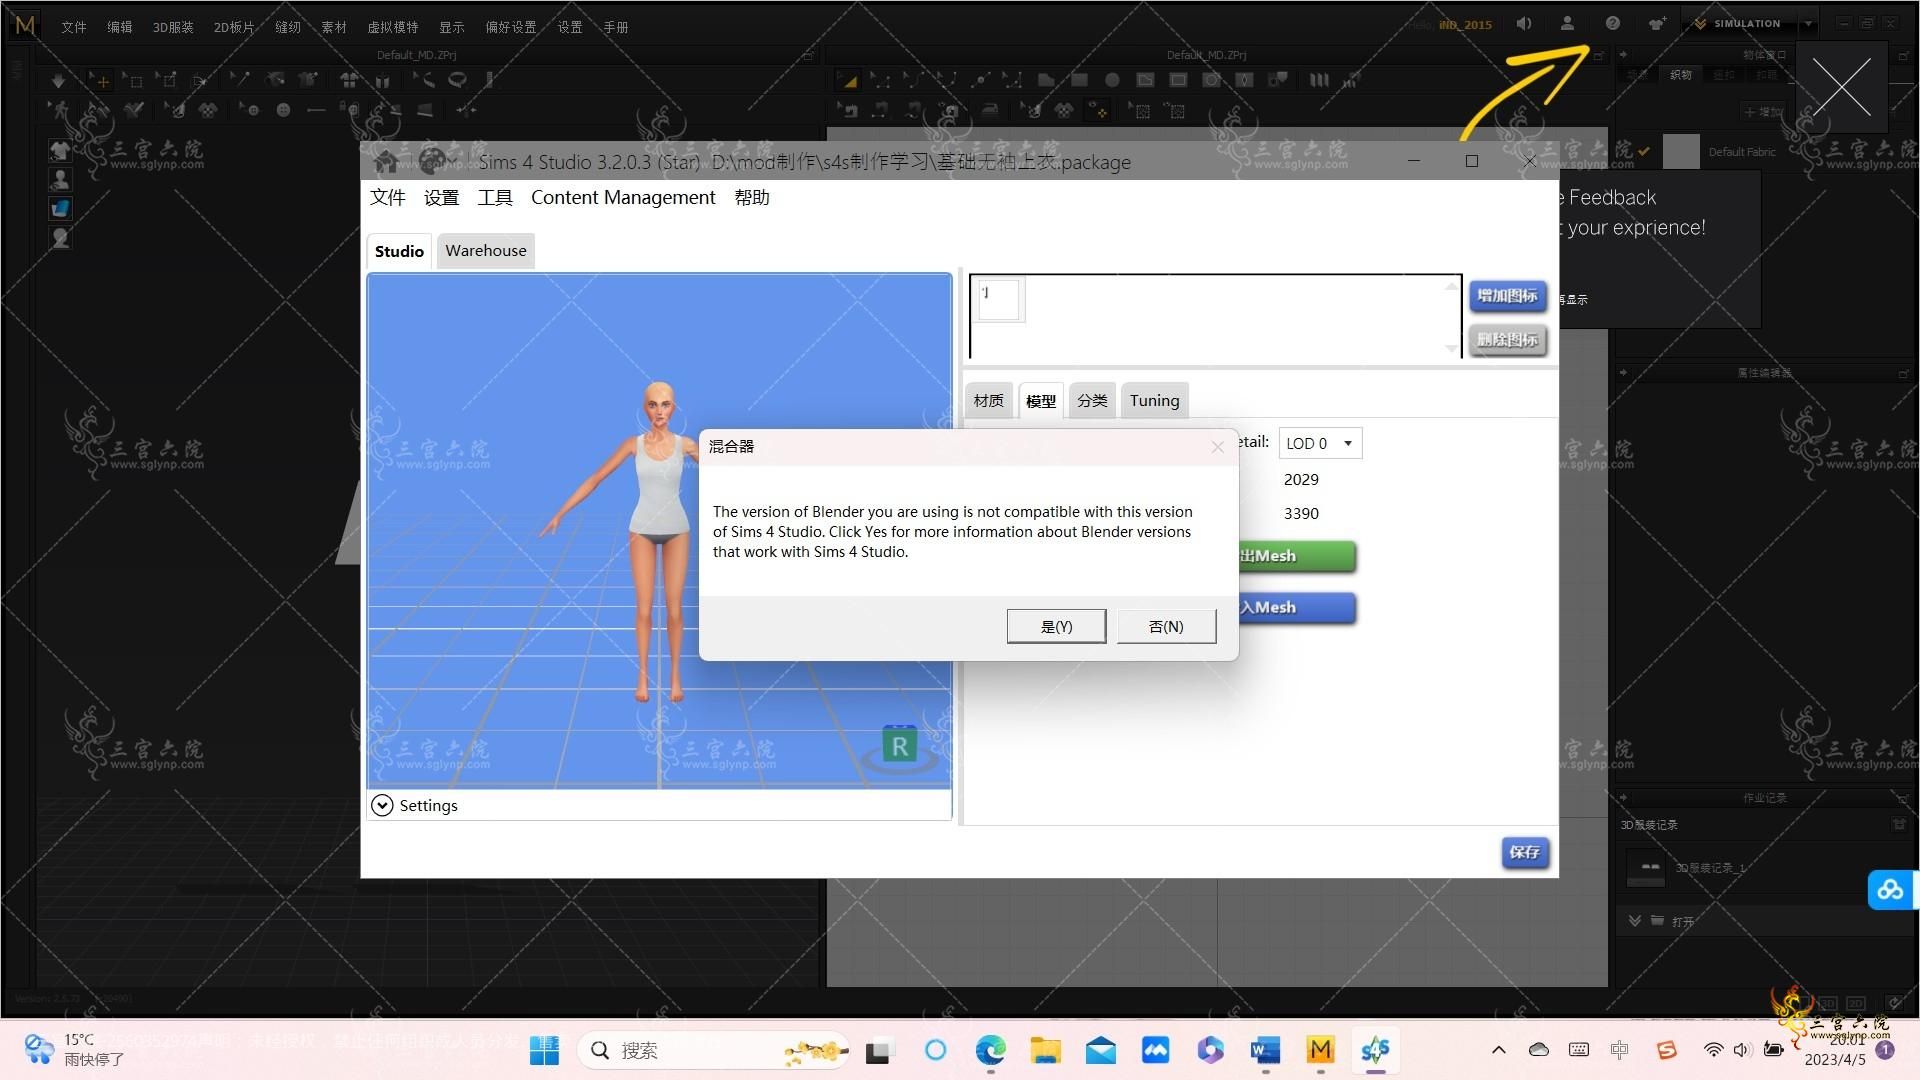1920x1080 pixels.
Task: Click the taskbar search box
Action: point(715,1050)
